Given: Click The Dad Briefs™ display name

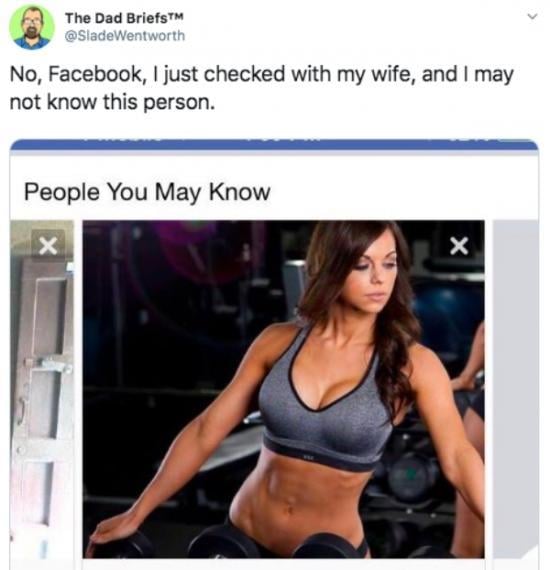Looking at the screenshot, I should click(124, 18).
